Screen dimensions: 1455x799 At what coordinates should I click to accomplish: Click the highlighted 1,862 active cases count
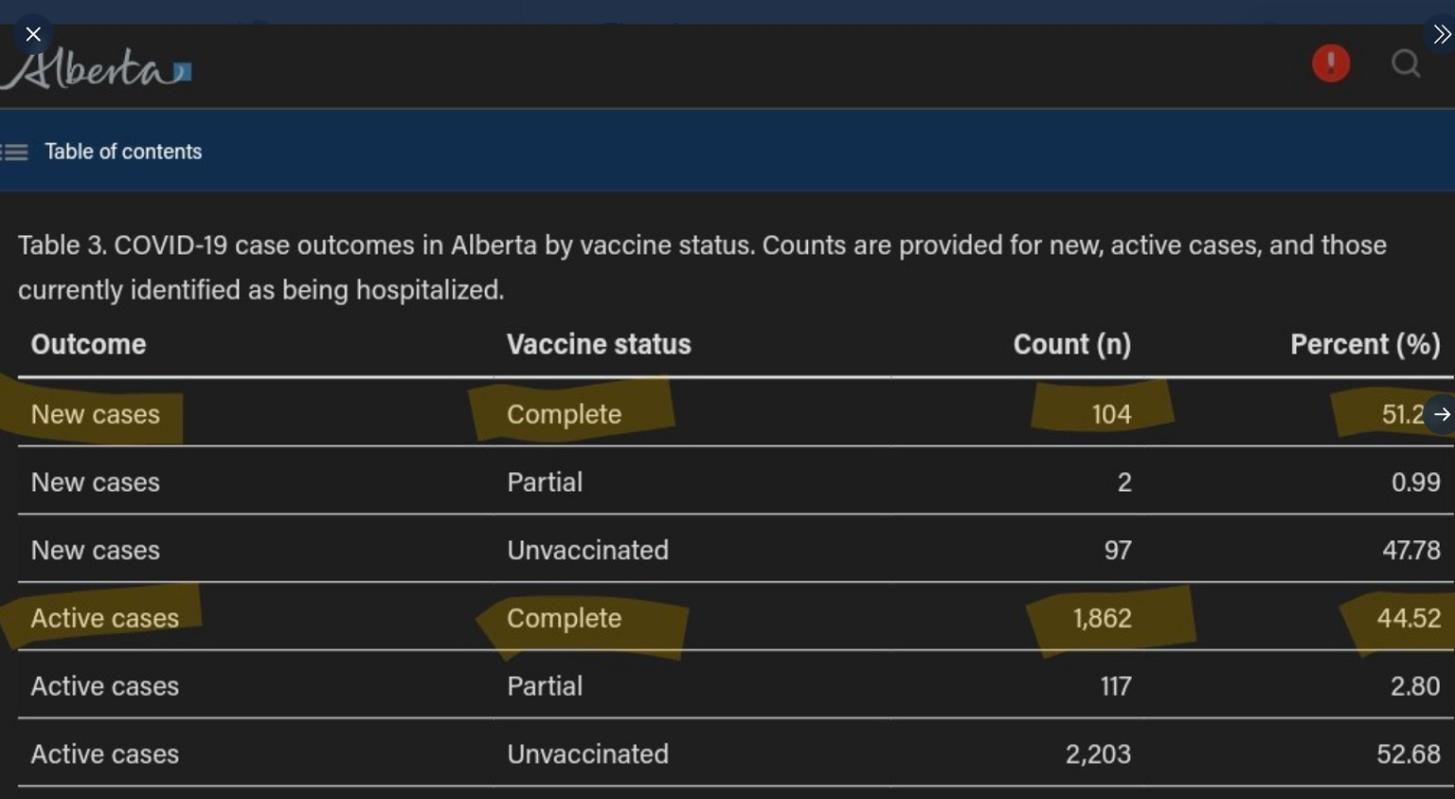click(1102, 618)
